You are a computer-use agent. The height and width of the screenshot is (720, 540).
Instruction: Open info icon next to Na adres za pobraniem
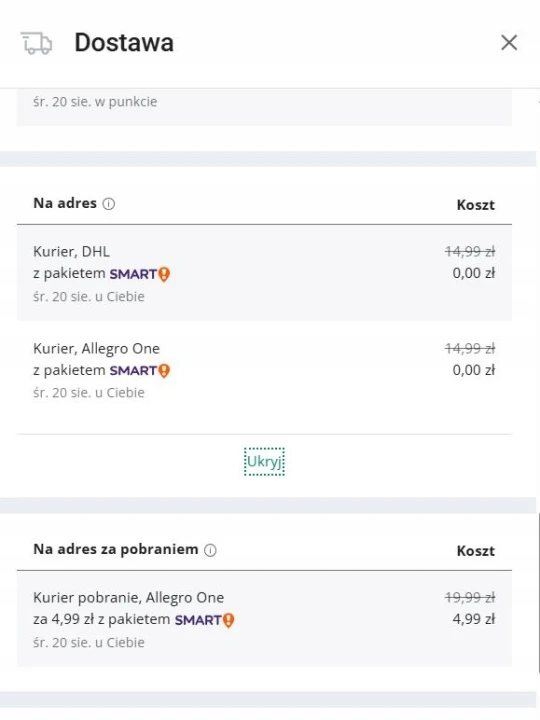(210, 550)
